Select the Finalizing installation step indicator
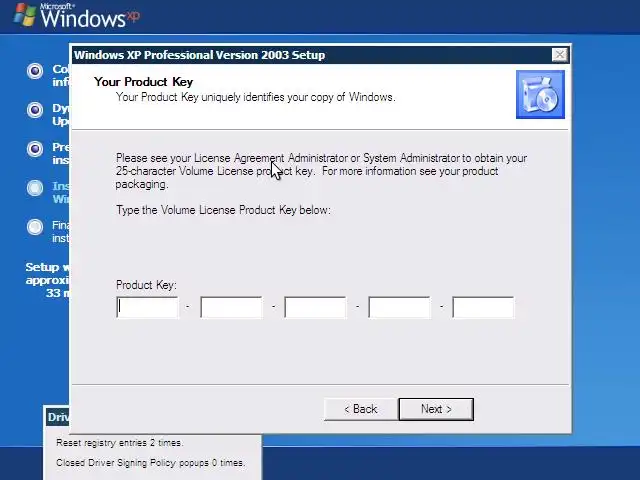The width and height of the screenshot is (640, 480). (35, 227)
